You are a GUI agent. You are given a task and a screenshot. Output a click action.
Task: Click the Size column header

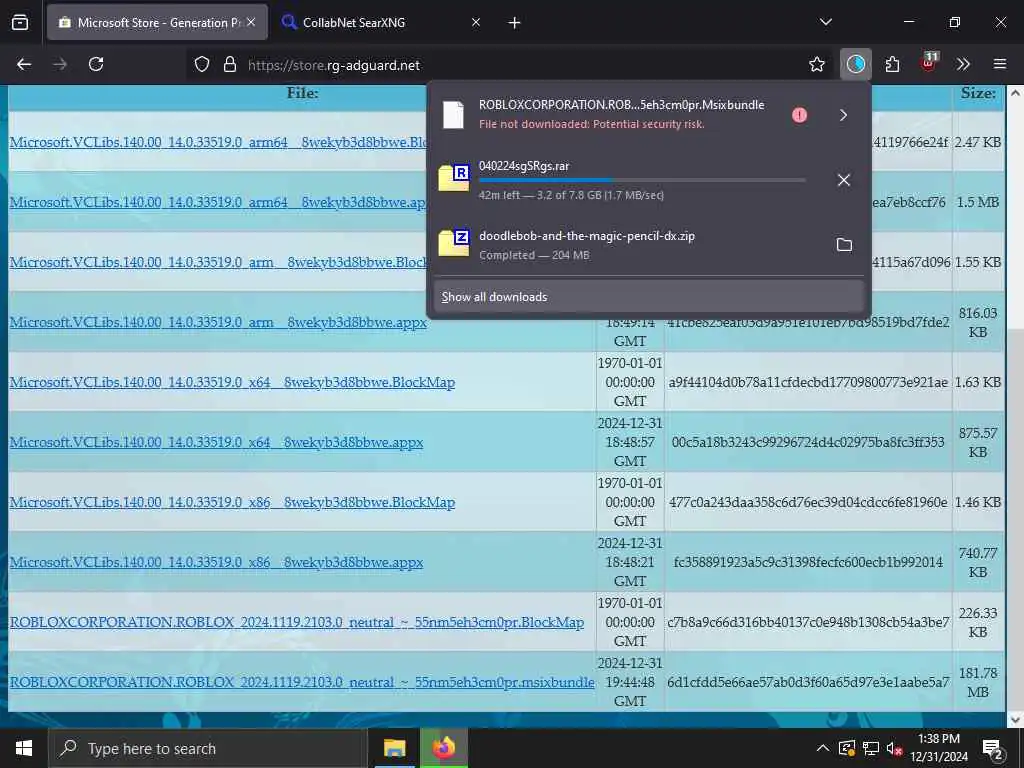(978, 93)
